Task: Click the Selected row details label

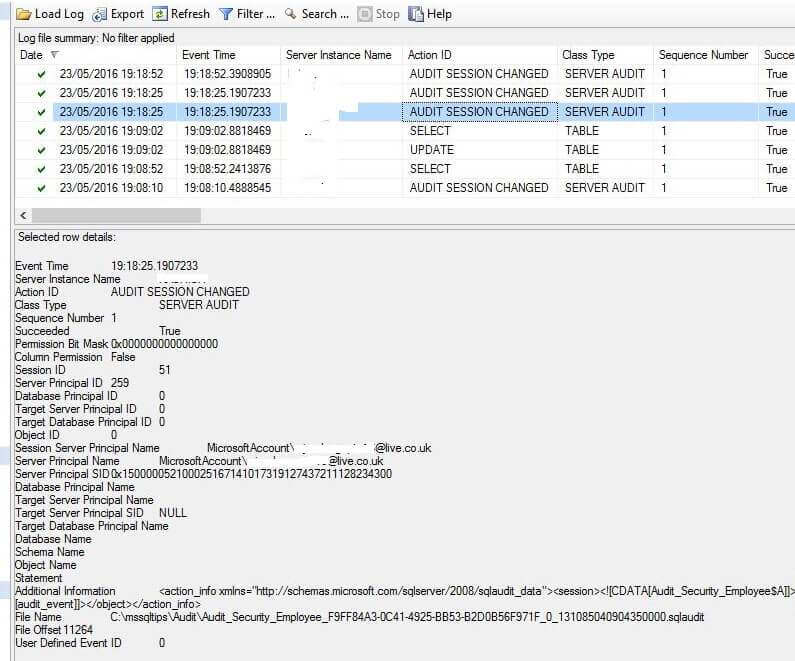Action: click(67, 237)
